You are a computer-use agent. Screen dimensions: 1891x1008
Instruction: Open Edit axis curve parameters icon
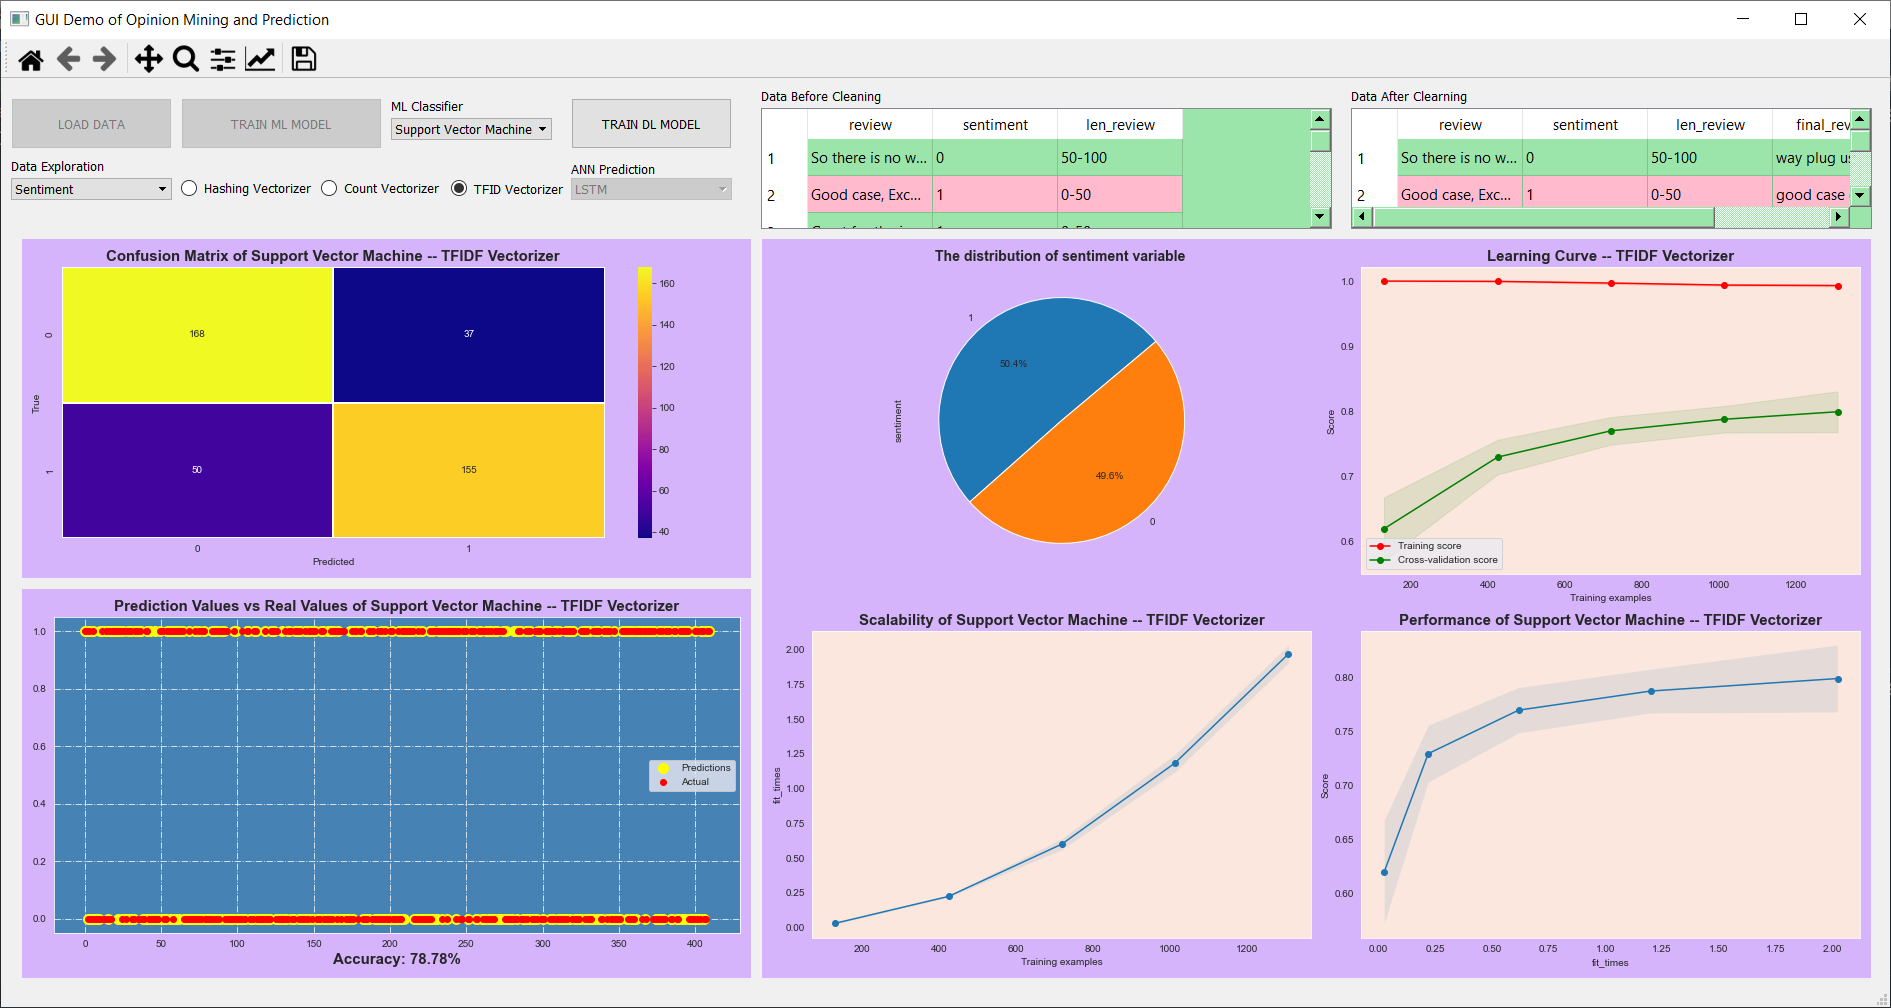point(260,60)
